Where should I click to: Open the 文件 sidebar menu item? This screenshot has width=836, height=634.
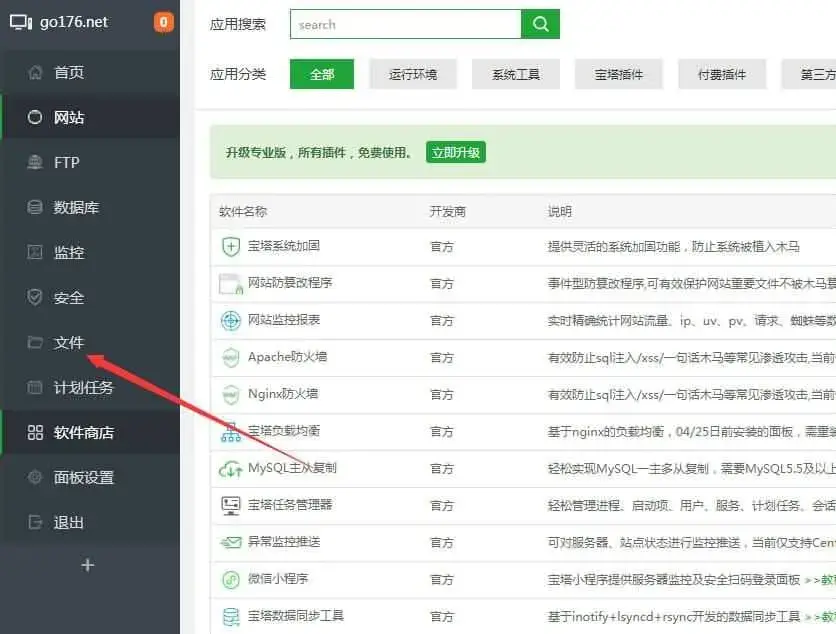(90, 342)
